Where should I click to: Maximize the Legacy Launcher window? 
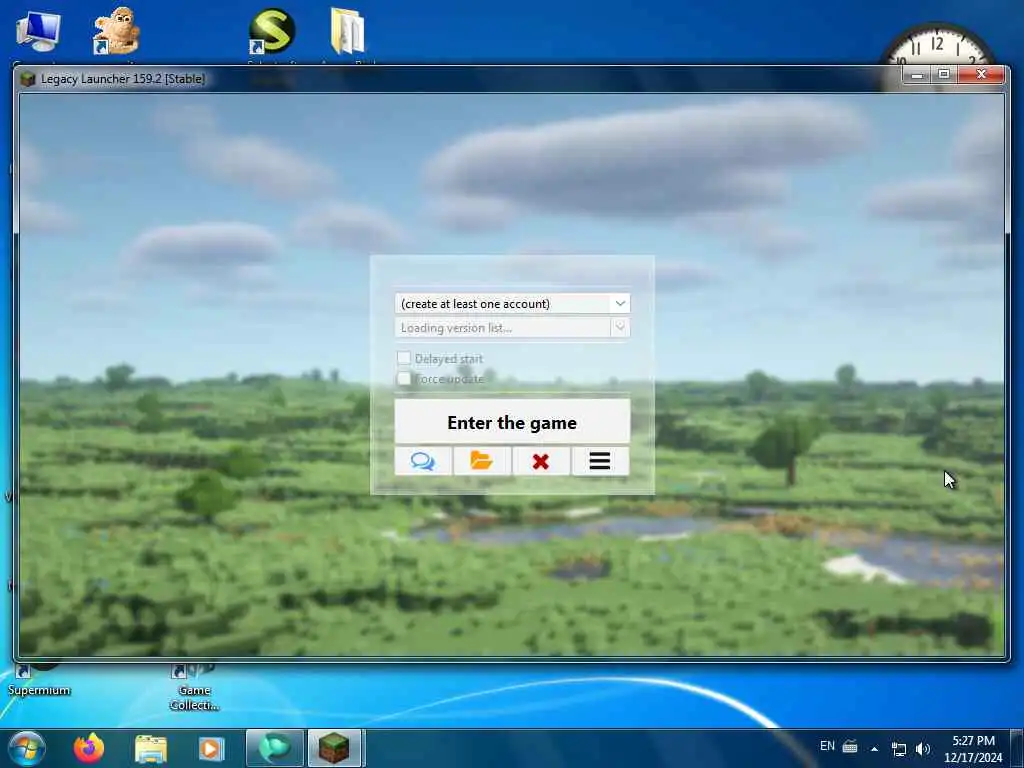[x=944, y=75]
